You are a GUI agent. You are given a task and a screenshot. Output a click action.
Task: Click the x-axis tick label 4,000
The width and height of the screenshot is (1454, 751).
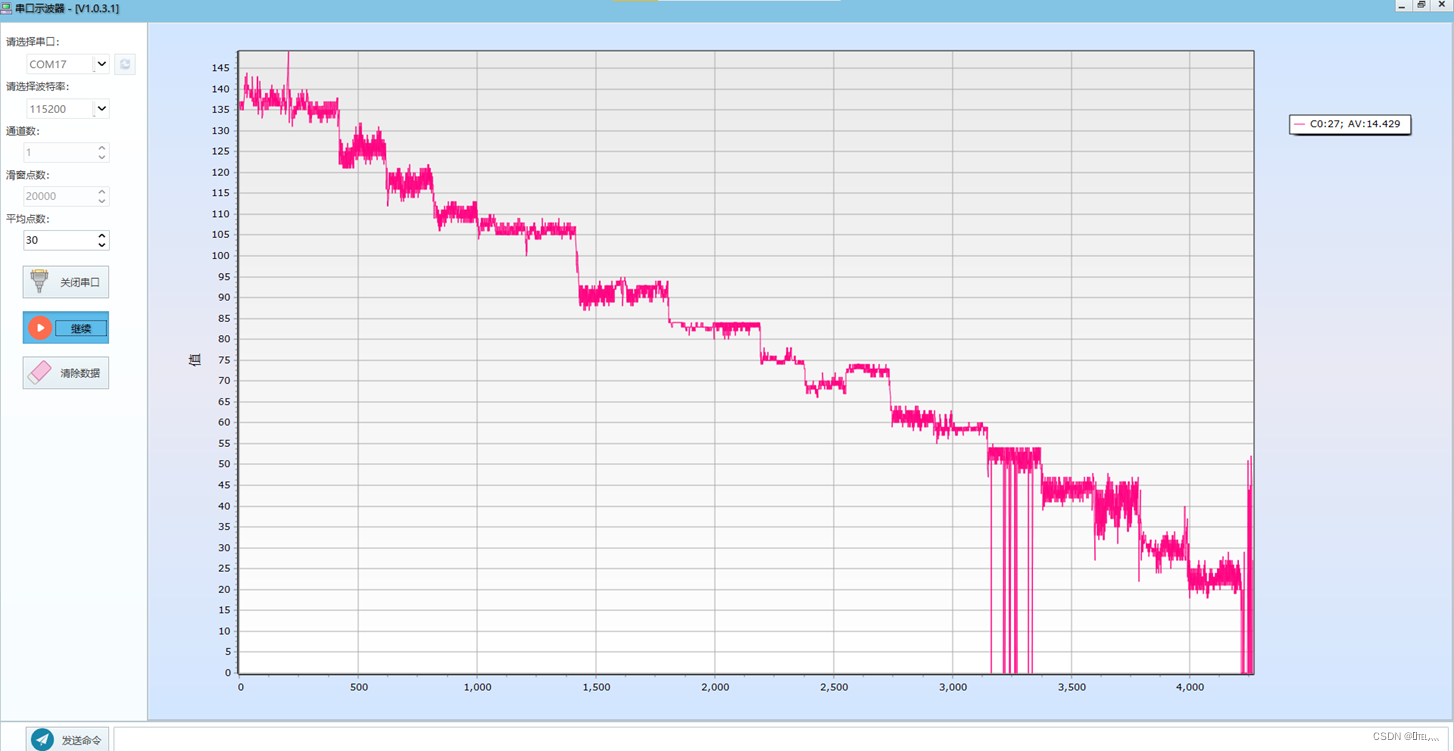(1190, 687)
